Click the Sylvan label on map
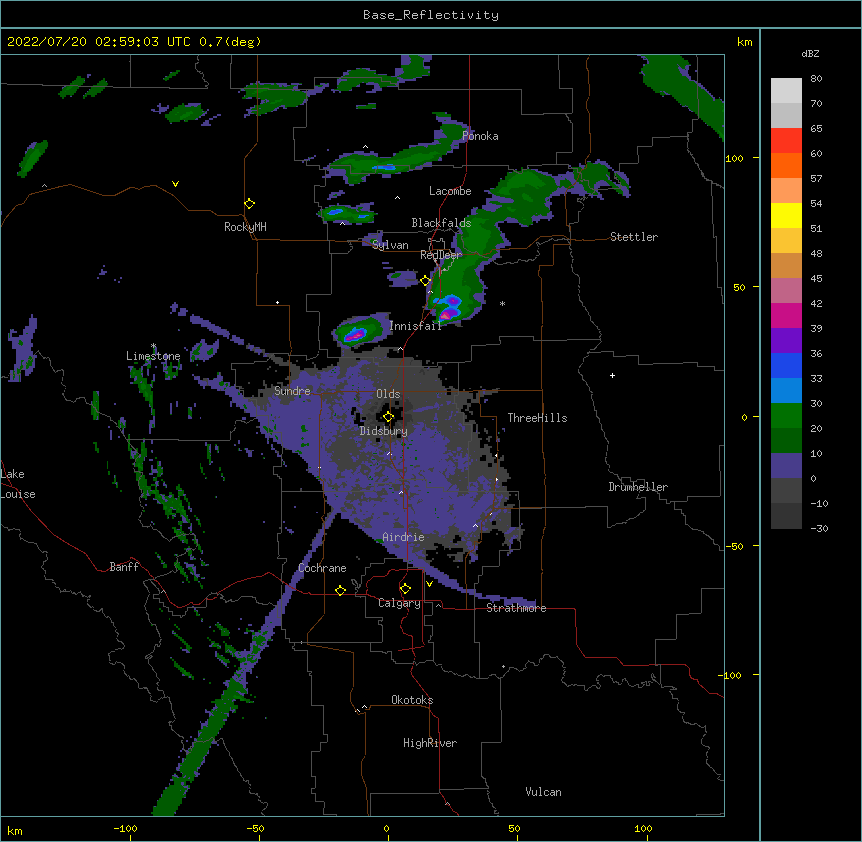This screenshot has height=842, width=862. tap(390, 245)
